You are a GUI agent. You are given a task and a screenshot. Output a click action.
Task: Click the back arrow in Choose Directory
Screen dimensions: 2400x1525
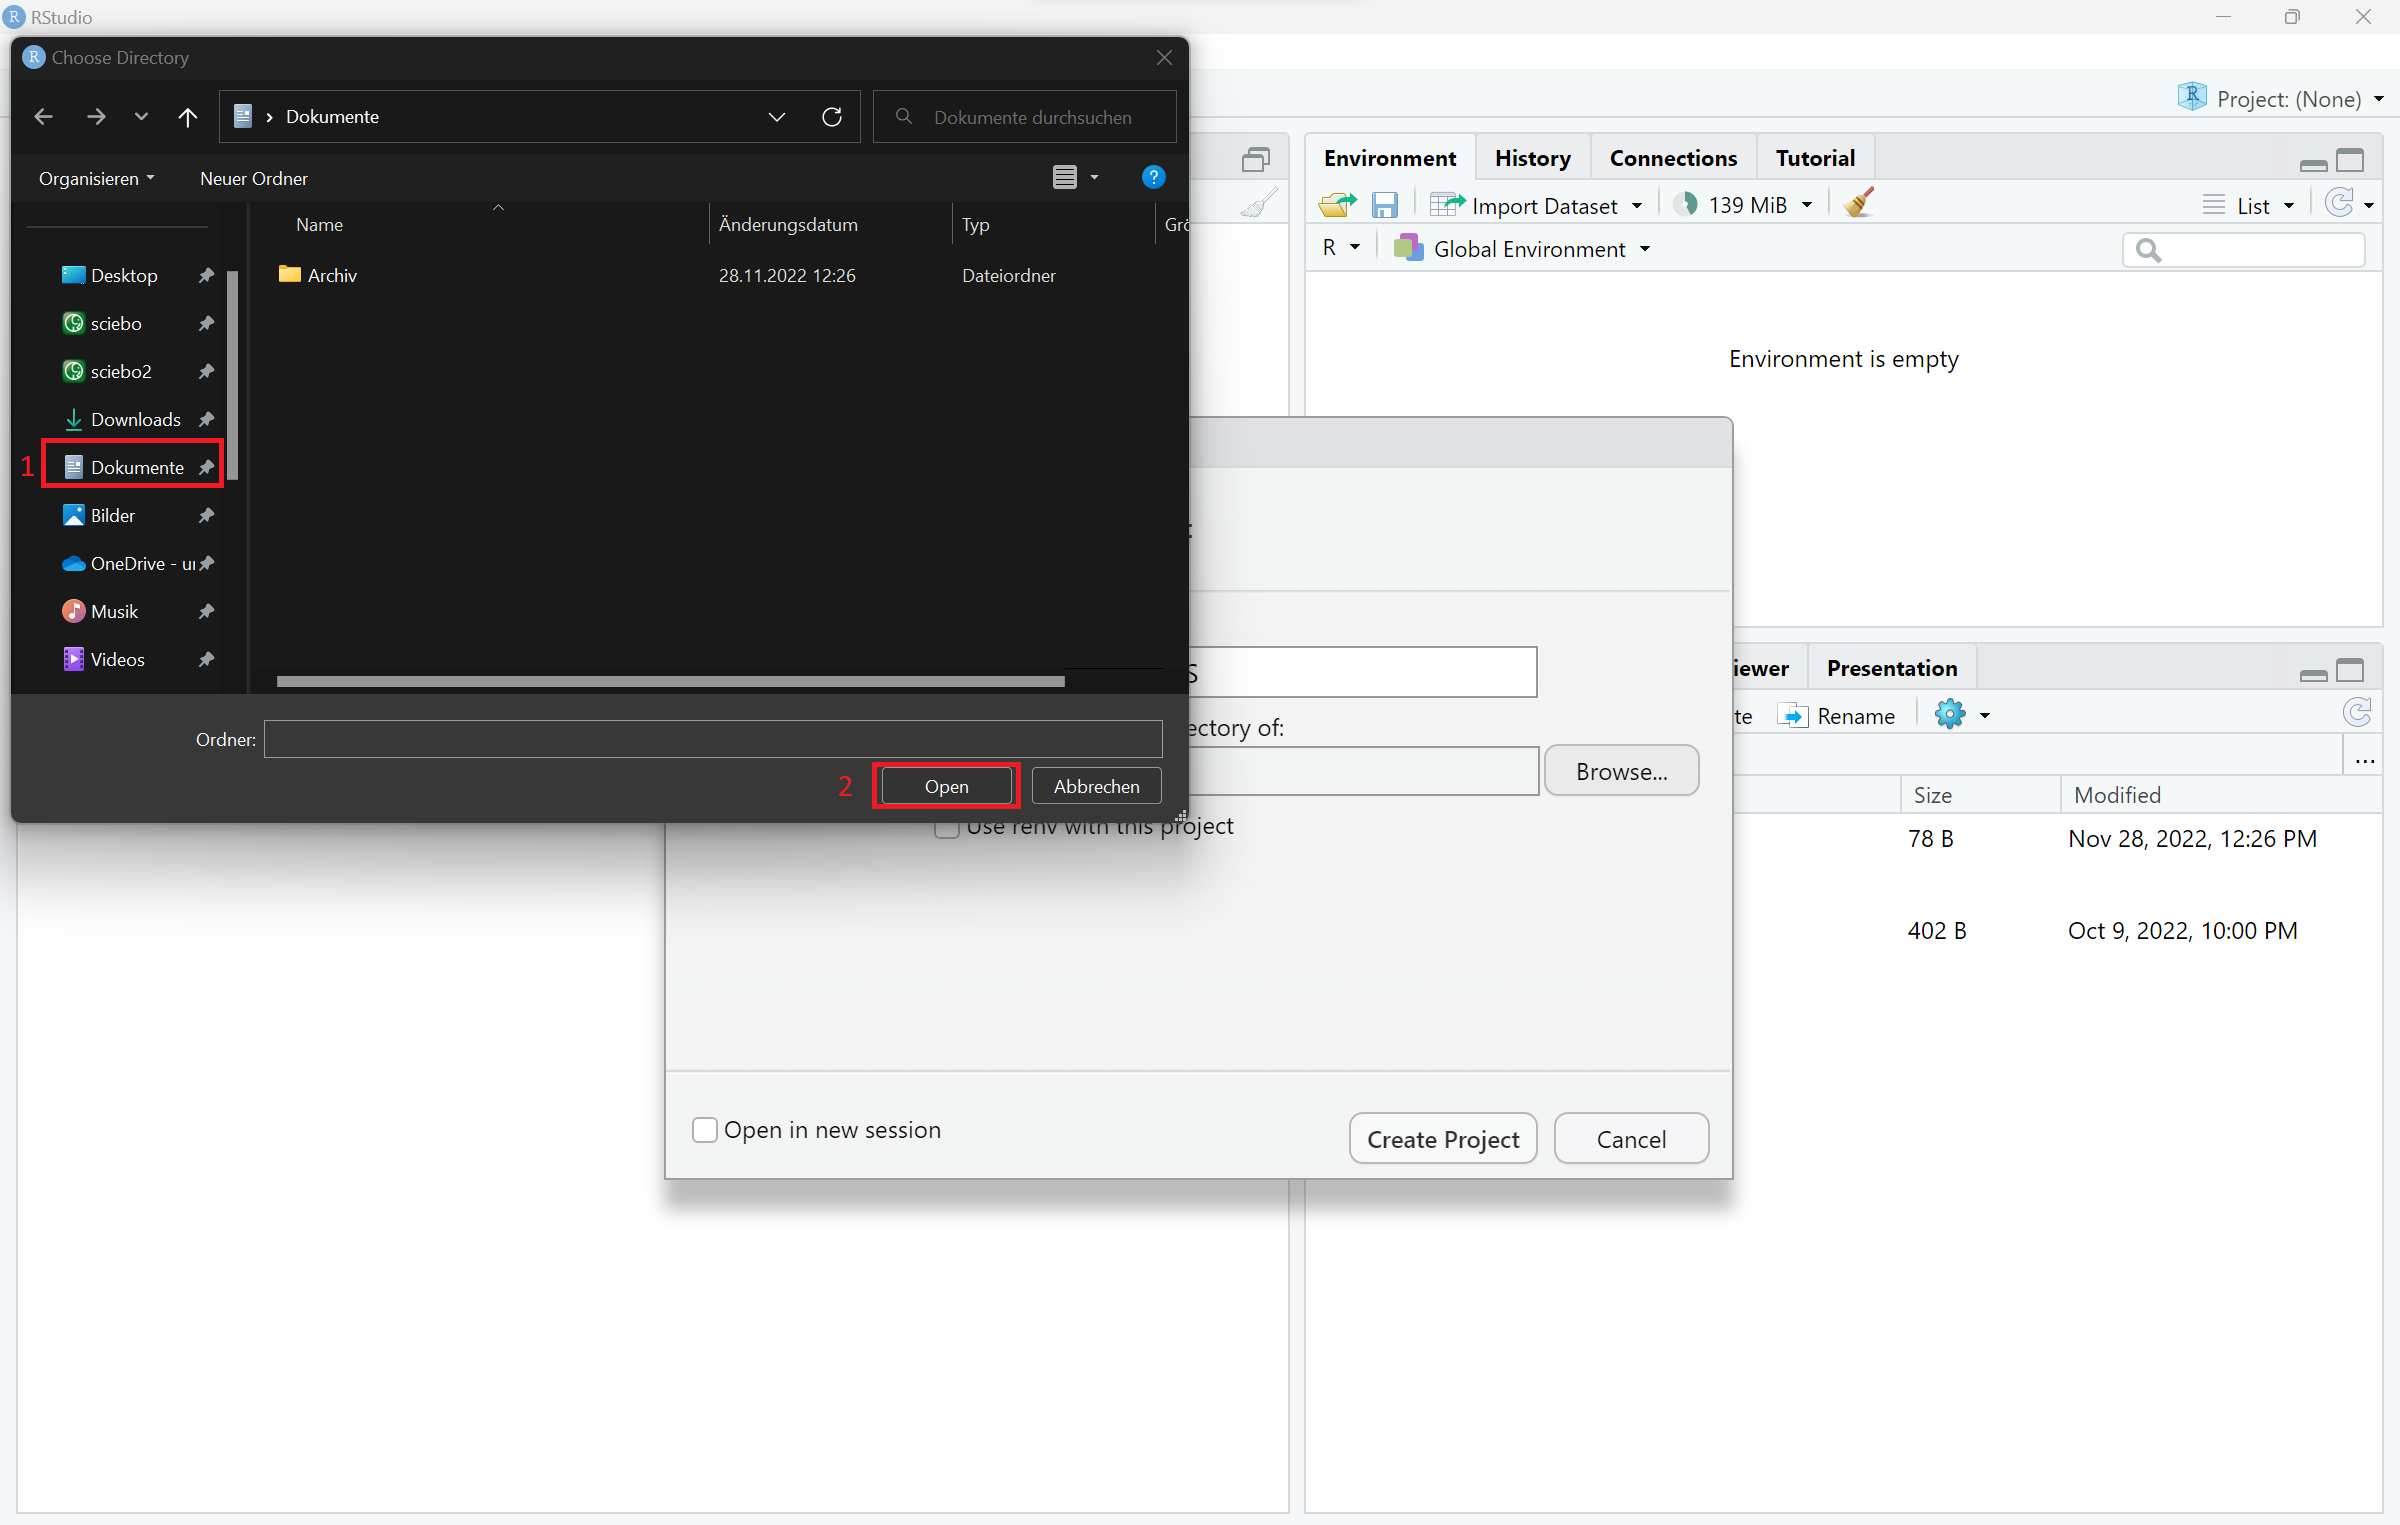43,117
